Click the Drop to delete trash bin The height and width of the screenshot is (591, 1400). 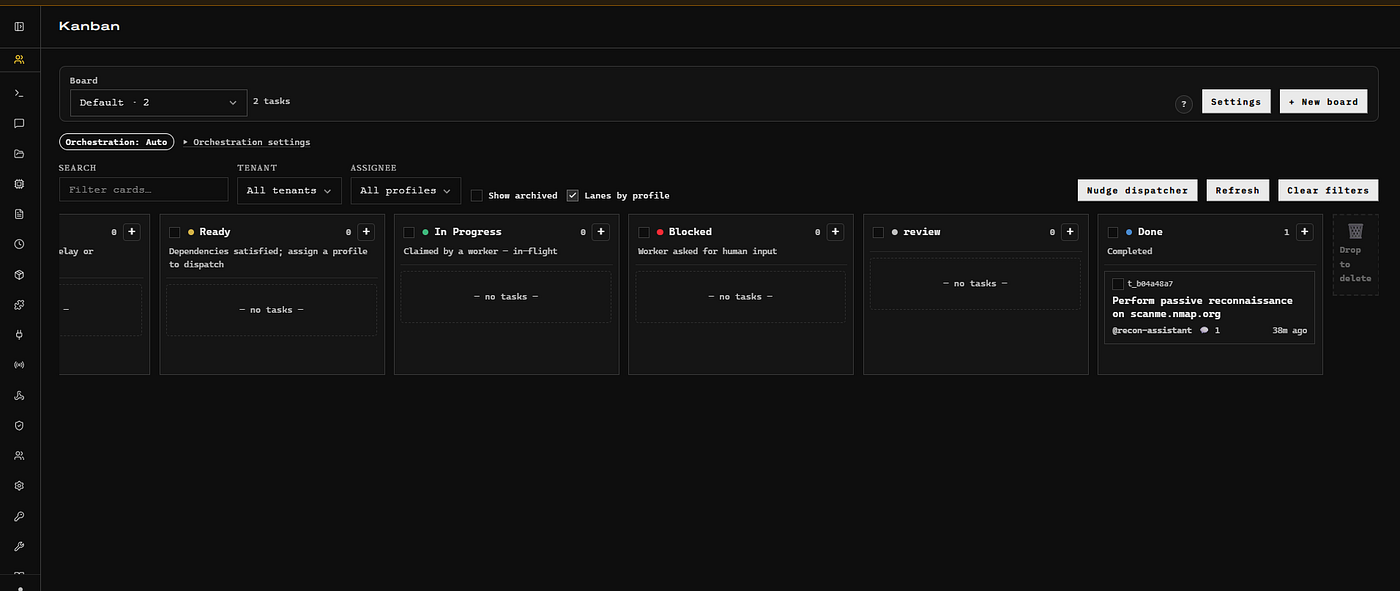click(x=1355, y=255)
